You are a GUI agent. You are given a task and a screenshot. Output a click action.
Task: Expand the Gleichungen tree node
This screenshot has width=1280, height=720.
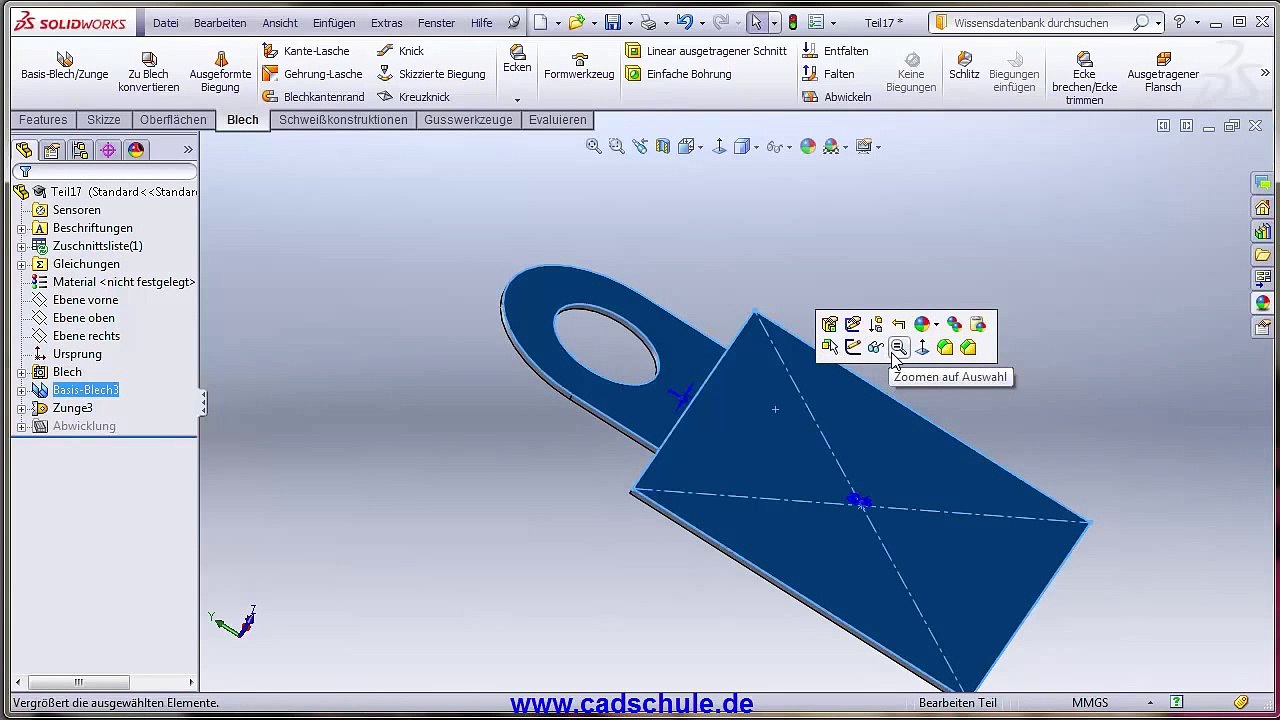(x=22, y=264)
